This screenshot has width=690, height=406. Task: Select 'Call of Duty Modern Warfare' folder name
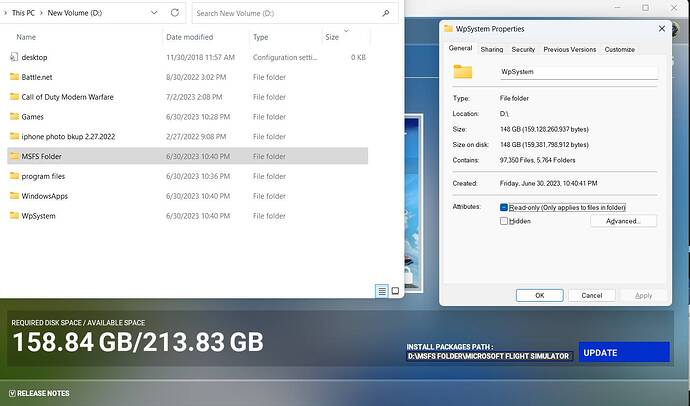tap(67, 97)
